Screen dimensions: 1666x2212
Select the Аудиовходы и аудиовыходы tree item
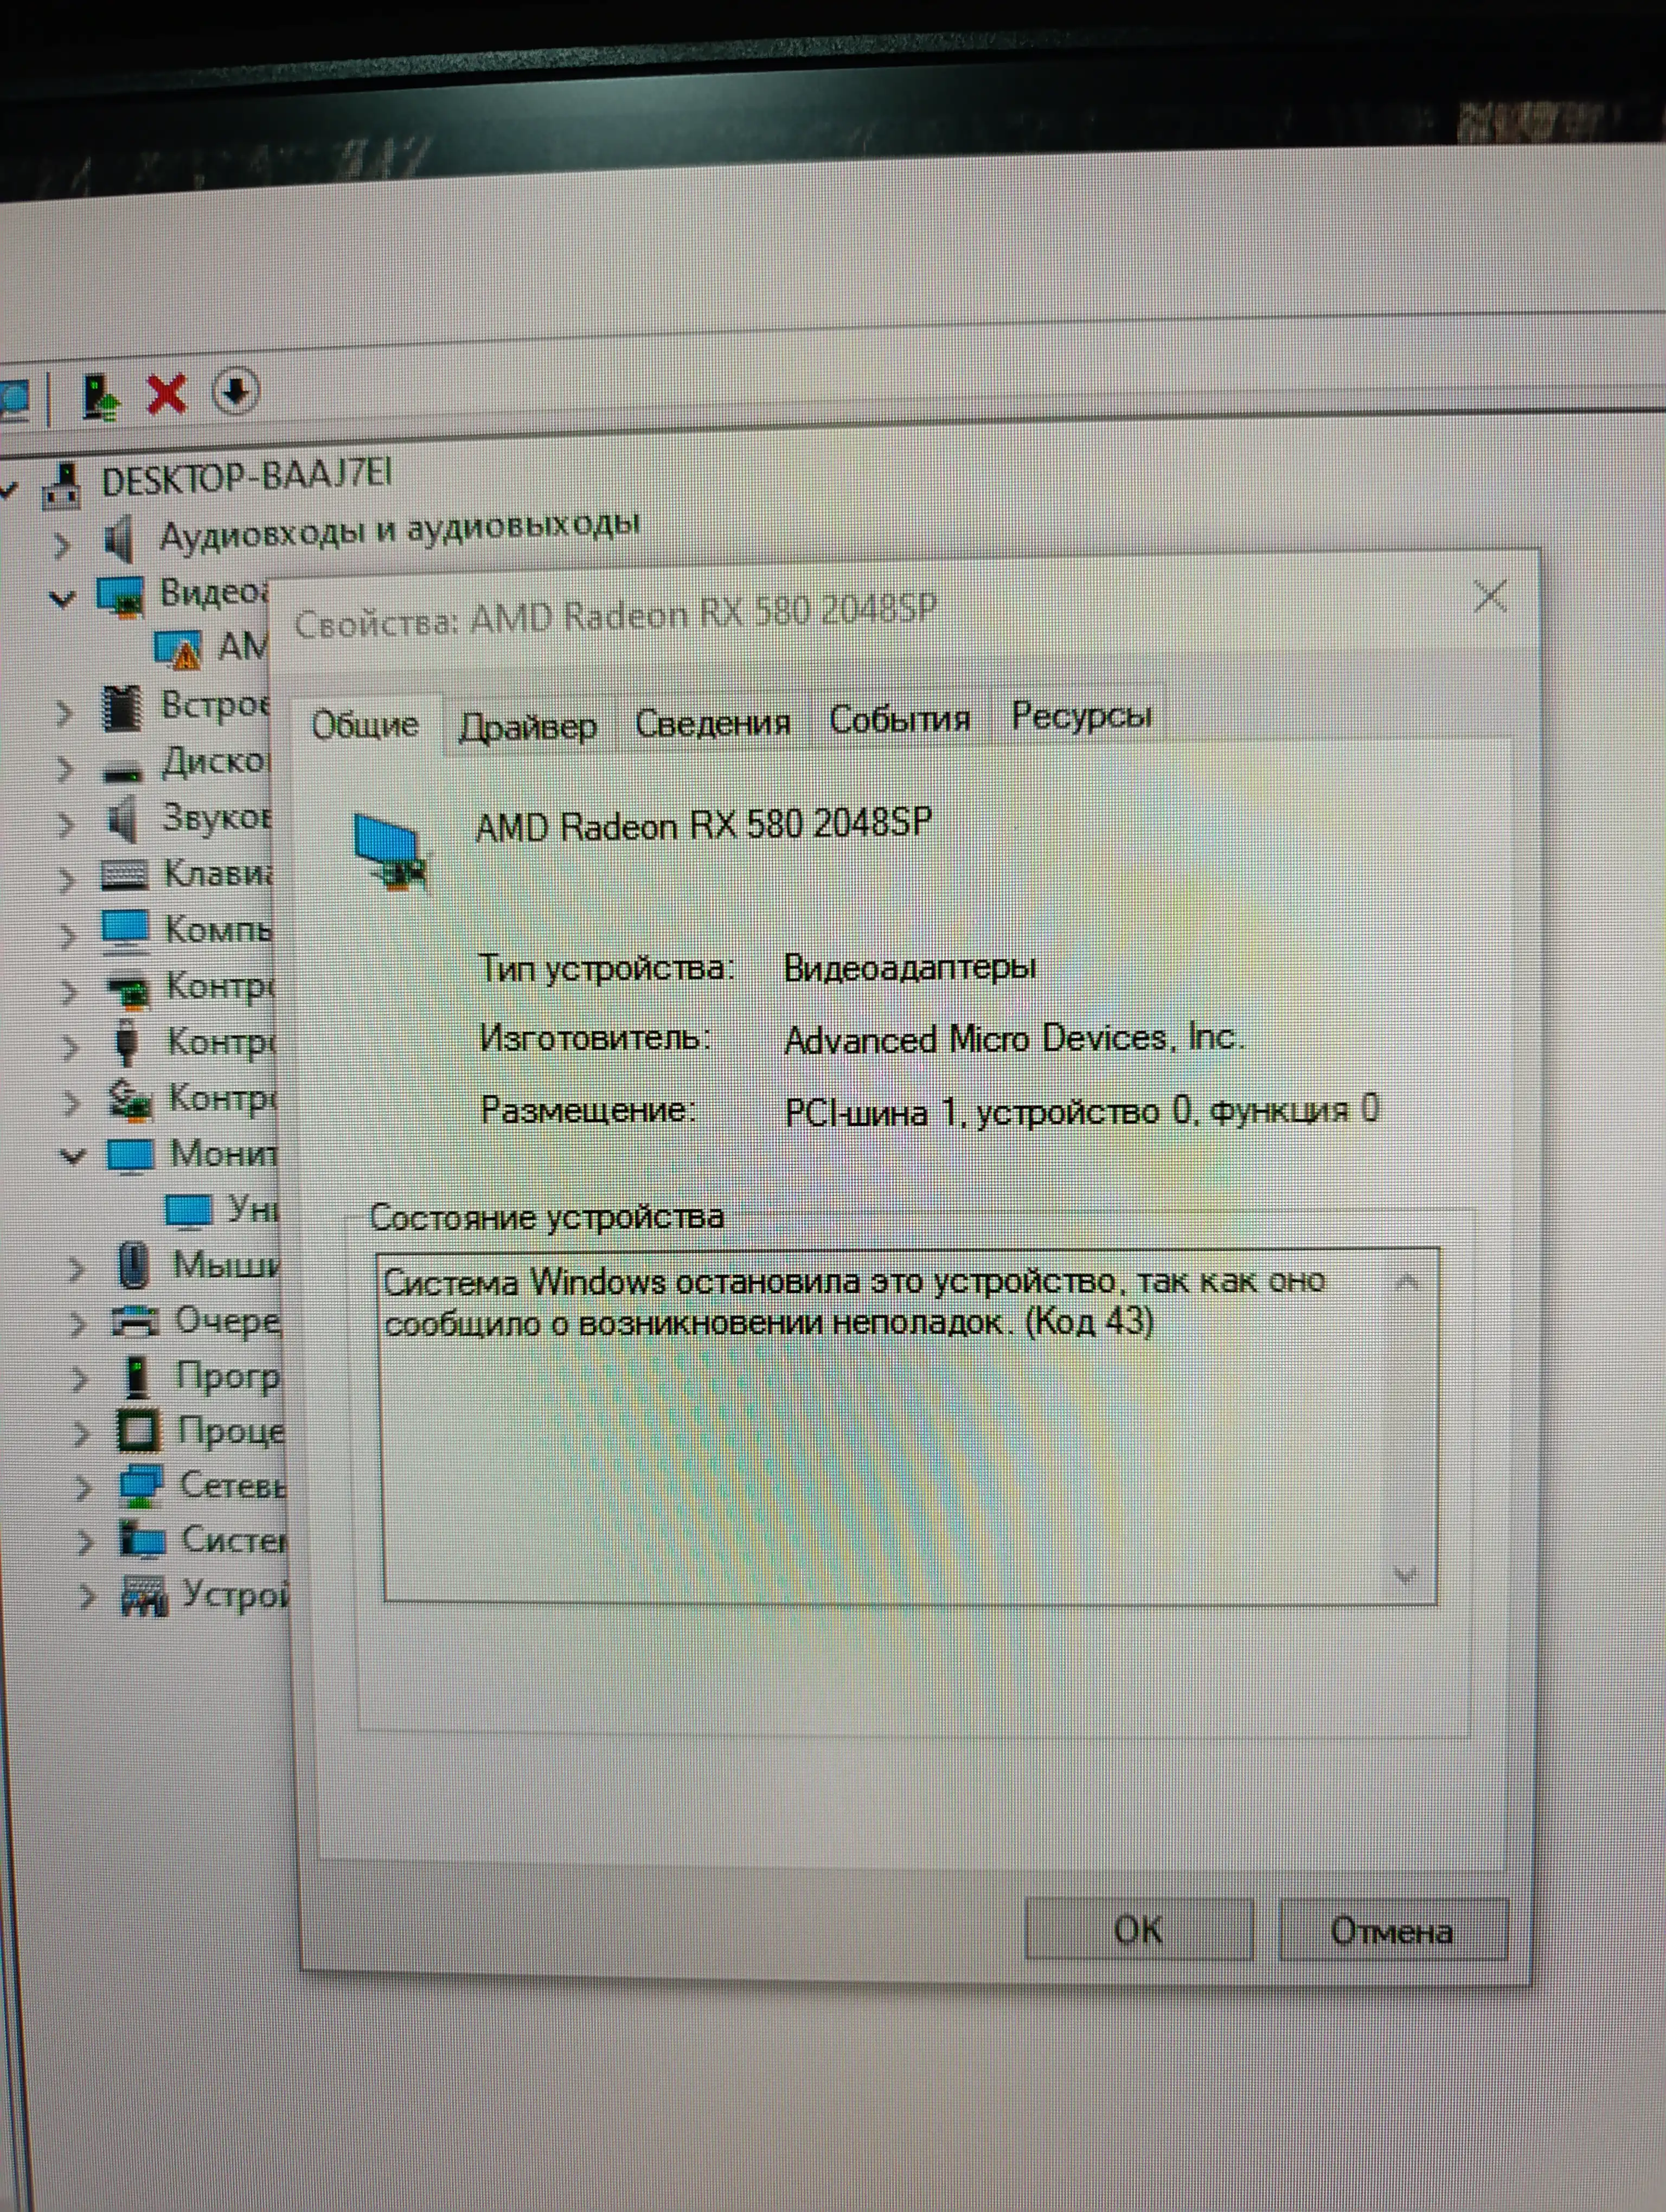coord(400,529)
